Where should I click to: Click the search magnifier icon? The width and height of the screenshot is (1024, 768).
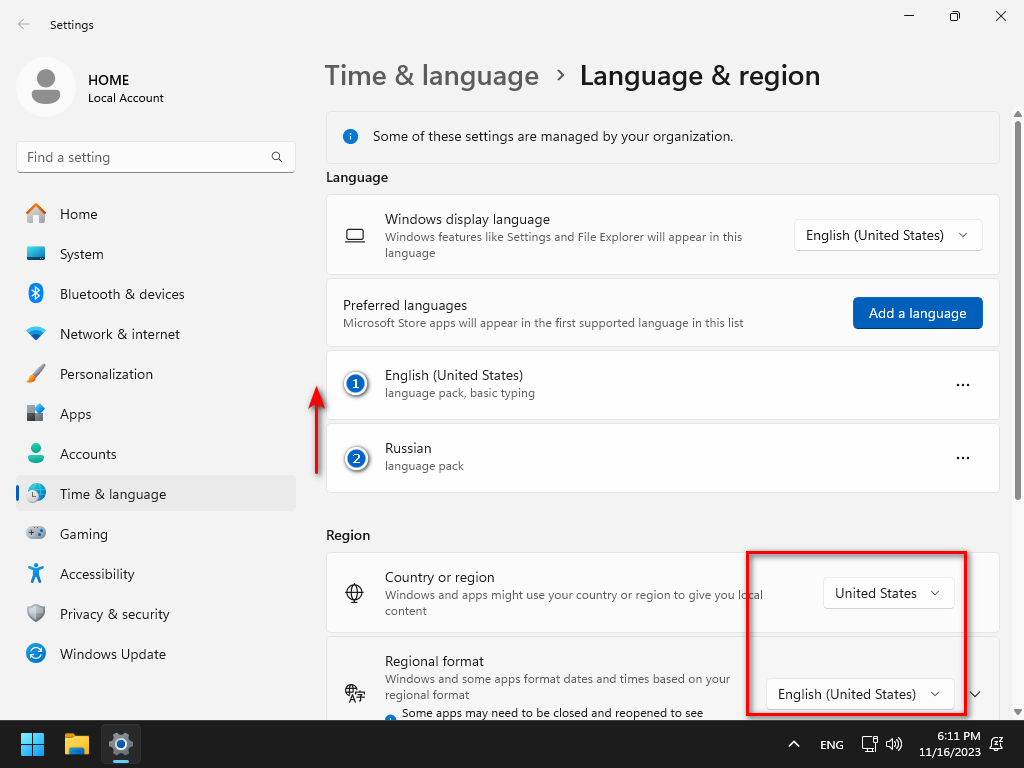tap(277, 157)
